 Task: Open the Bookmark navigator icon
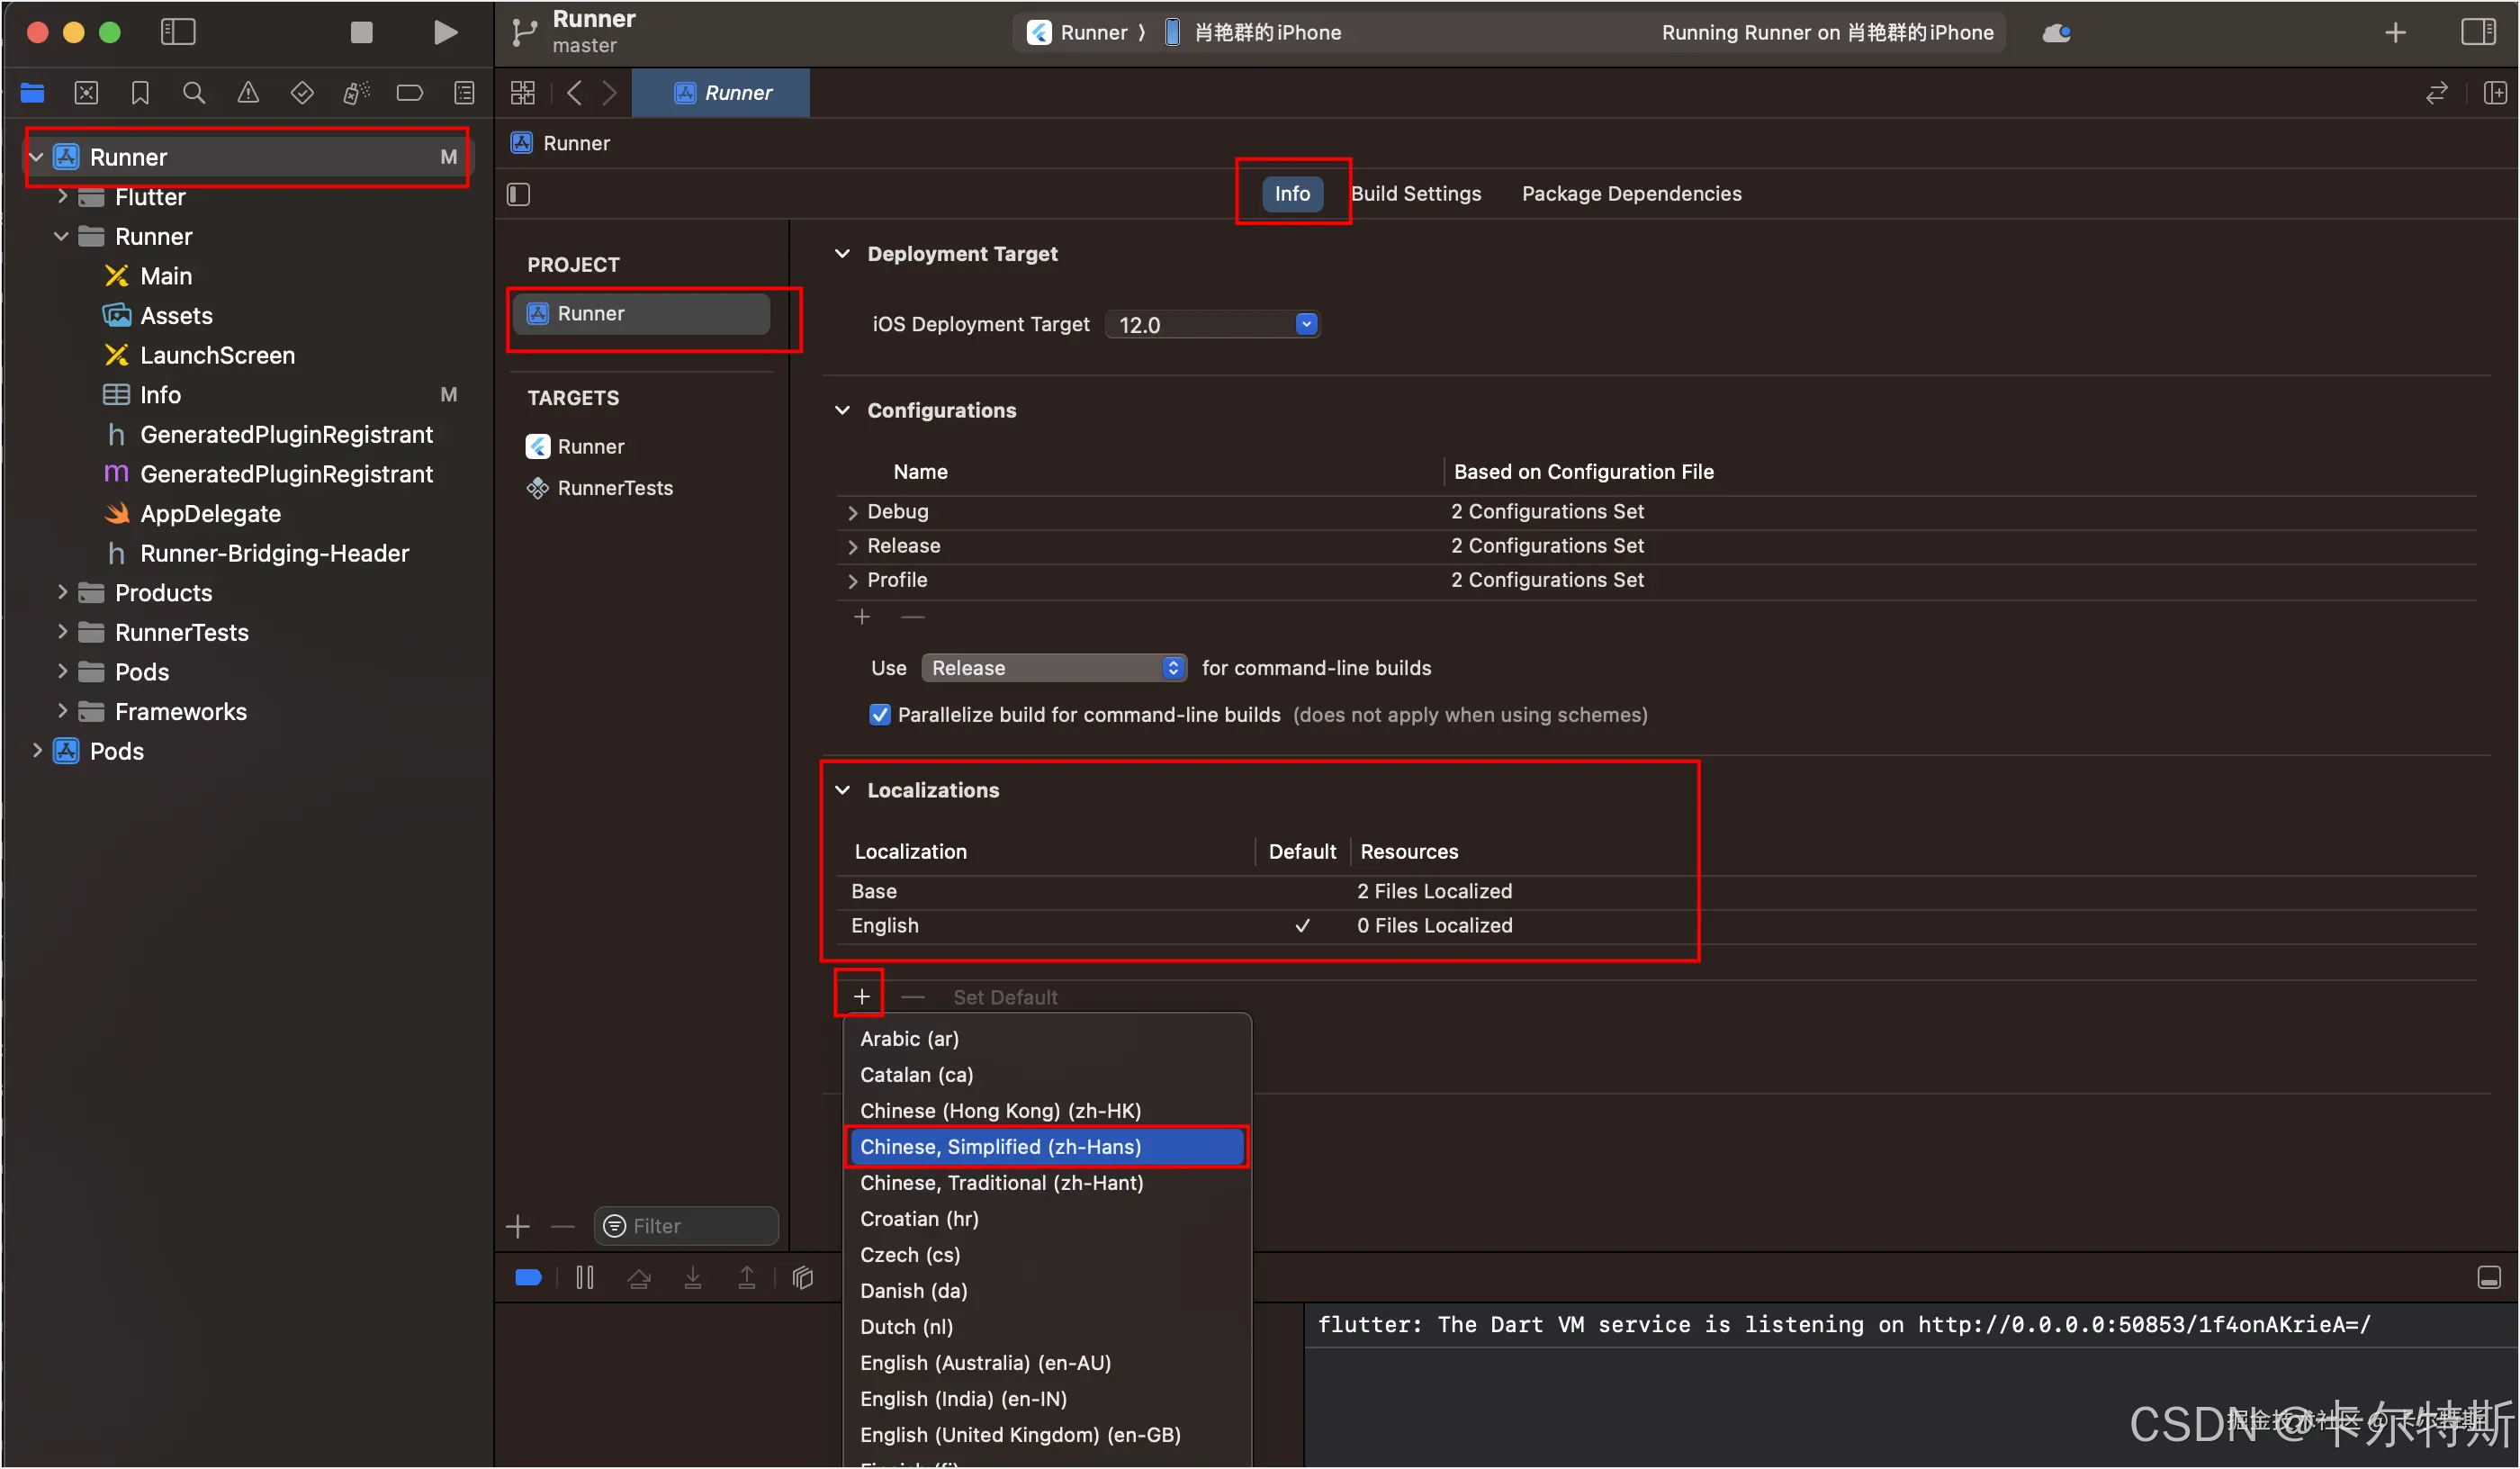pos(140,93)
